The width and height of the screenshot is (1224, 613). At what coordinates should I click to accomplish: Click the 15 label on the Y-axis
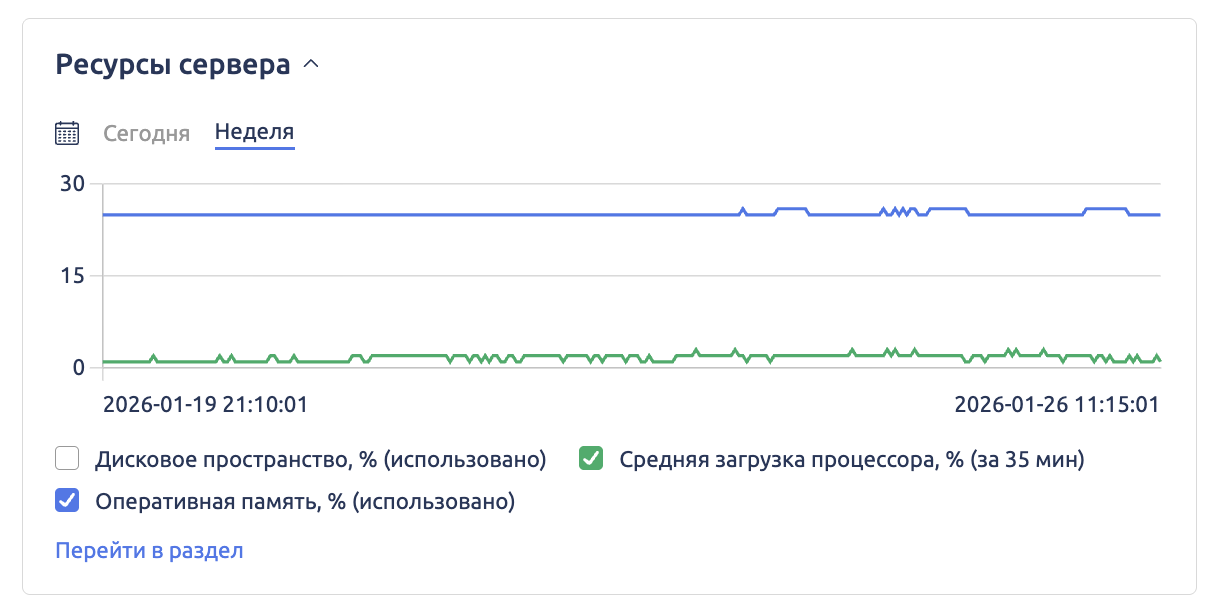pos(72,276)
